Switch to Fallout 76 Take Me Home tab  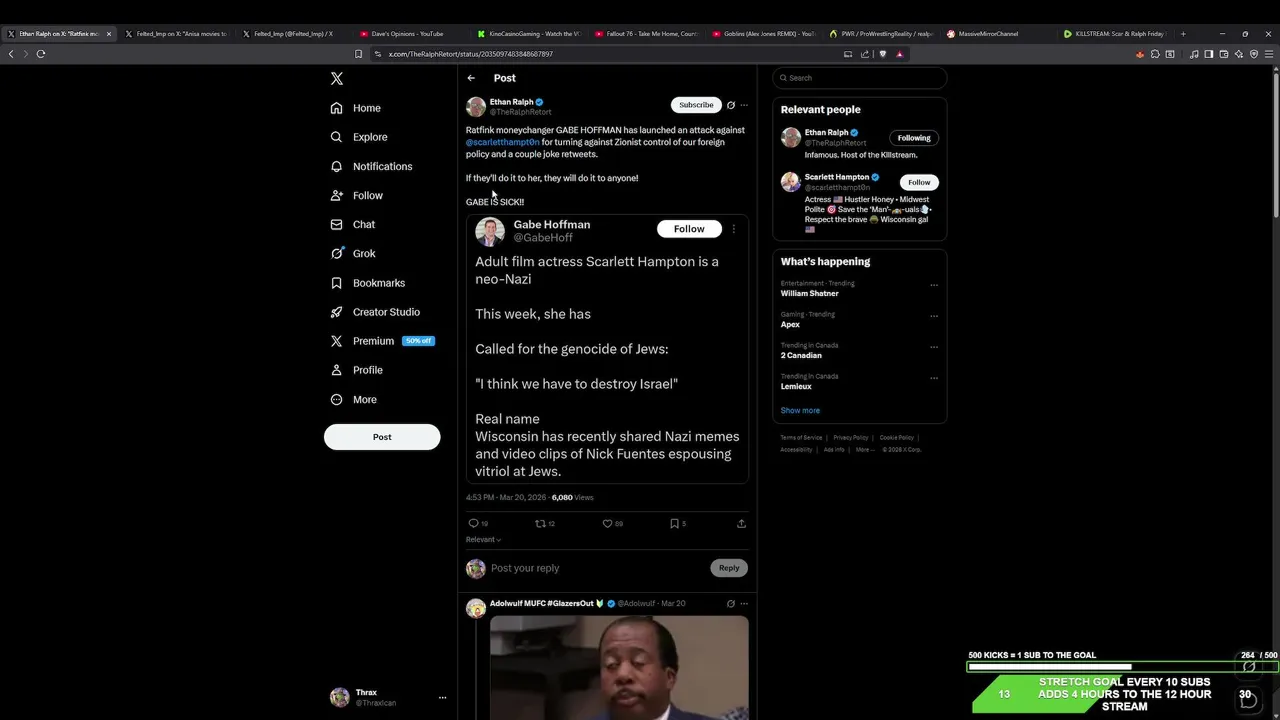pyautogui.click(x=646, y=34)
